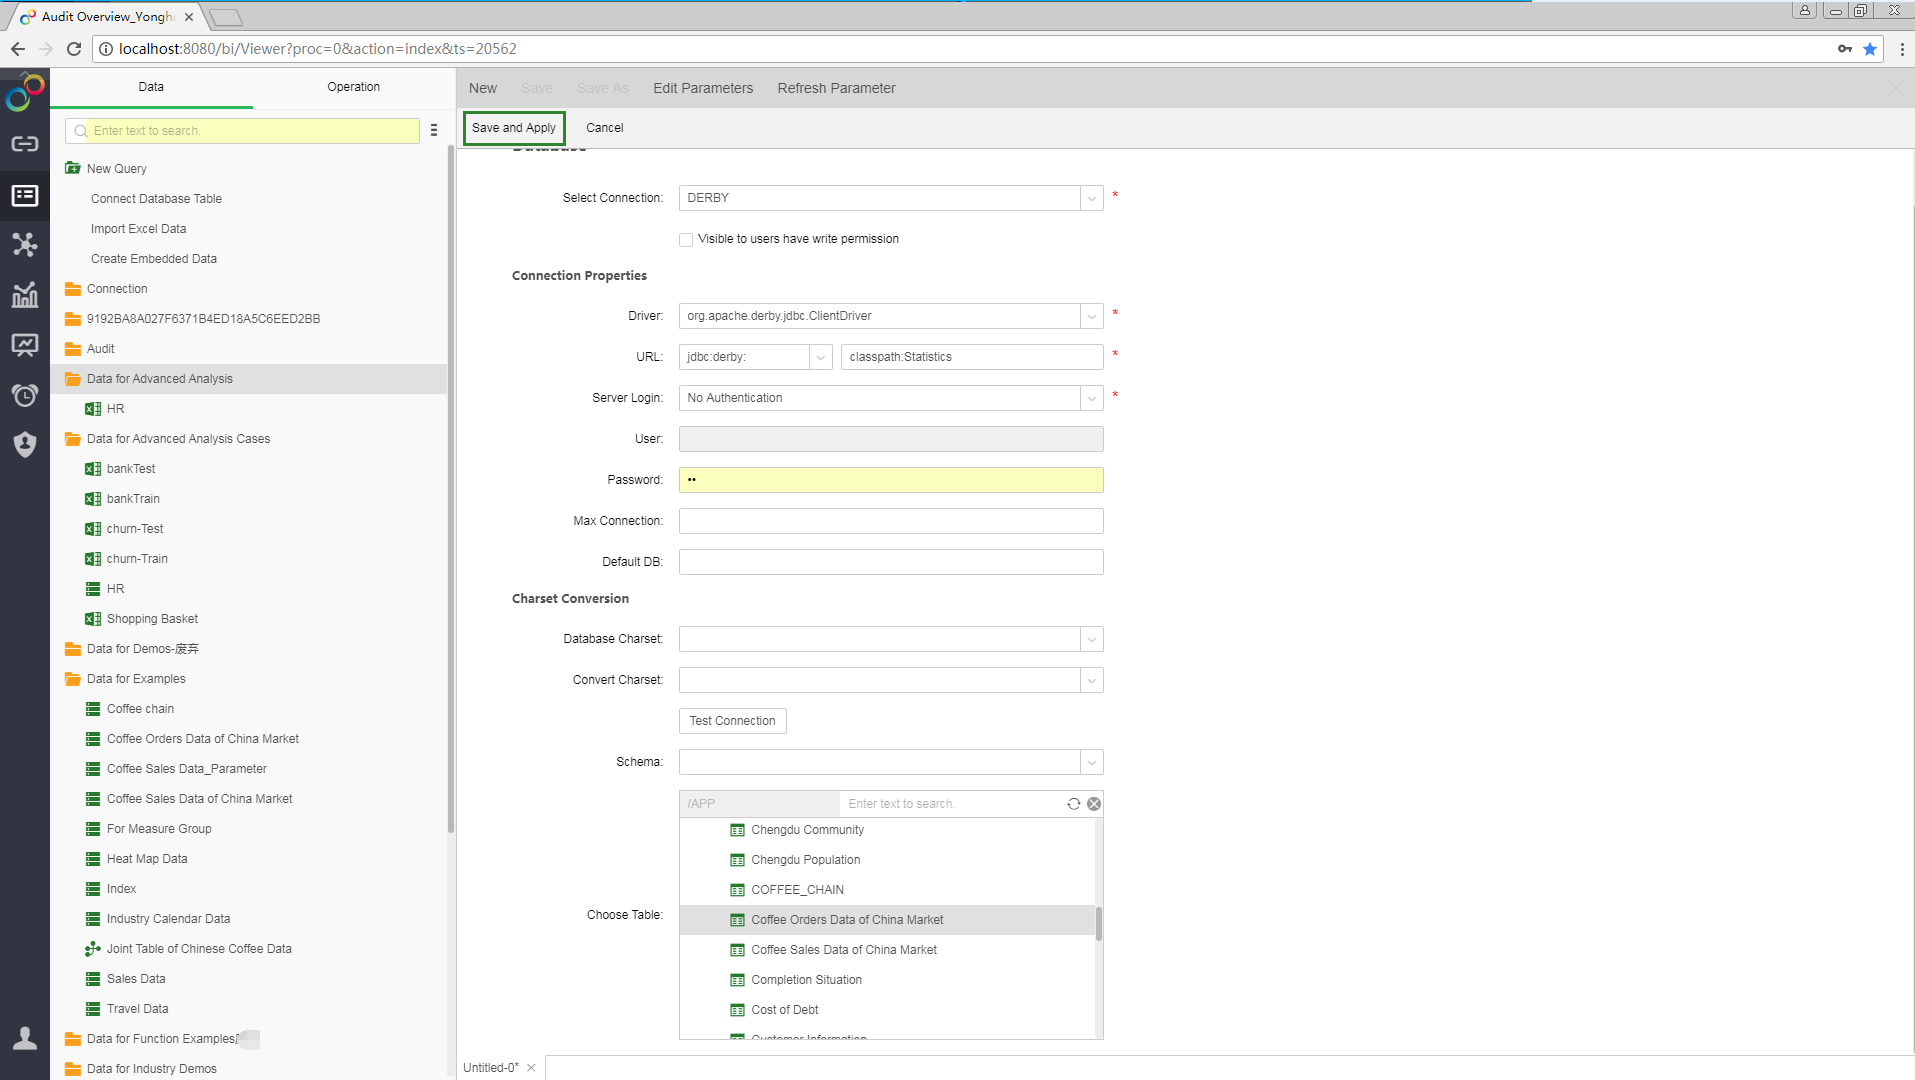Screen dimensions: 1915x1080
Task: Click the Max Connection input field
Action: 890,521
